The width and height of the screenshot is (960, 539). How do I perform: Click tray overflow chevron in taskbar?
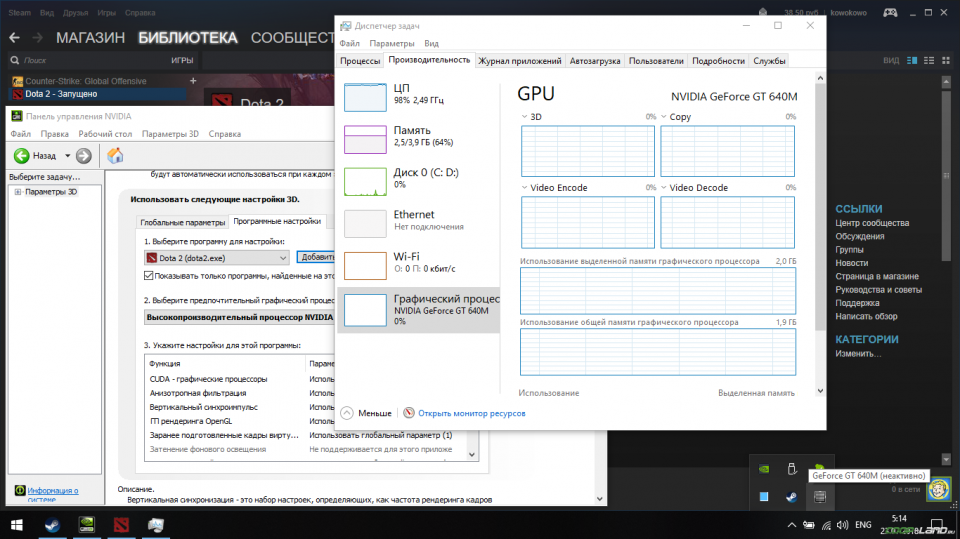click(792, 525)
